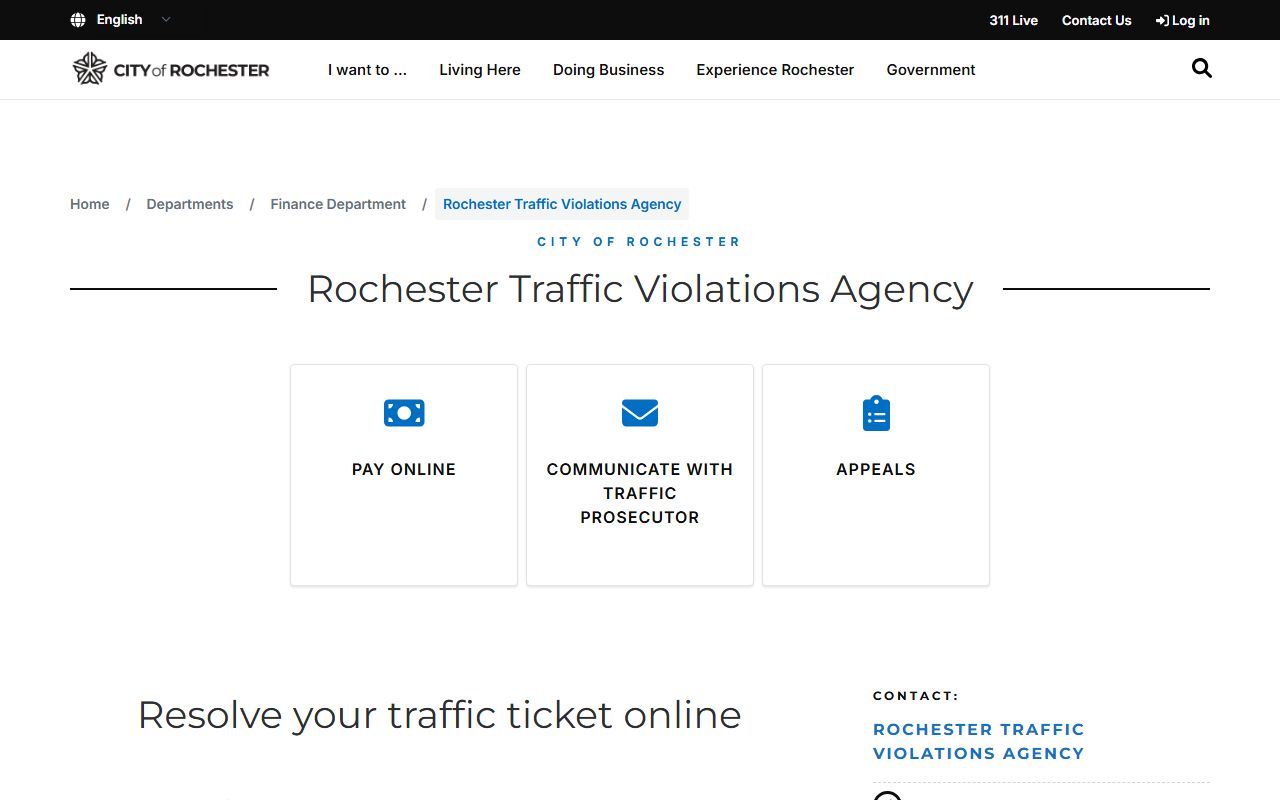
Task: Click Rochester Traffic Violations Agency breadcrumb
Action: pyautogui.click(x=562, y=204)
